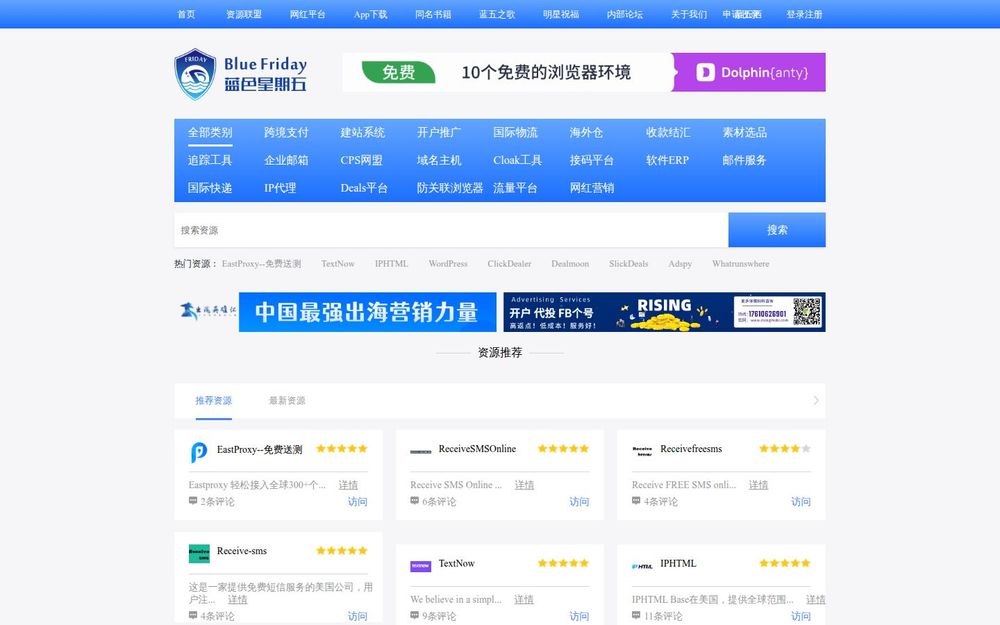Click 访问 on the Receivefreesms card
Screen dimensions: 1000x625
pos(800,501)
